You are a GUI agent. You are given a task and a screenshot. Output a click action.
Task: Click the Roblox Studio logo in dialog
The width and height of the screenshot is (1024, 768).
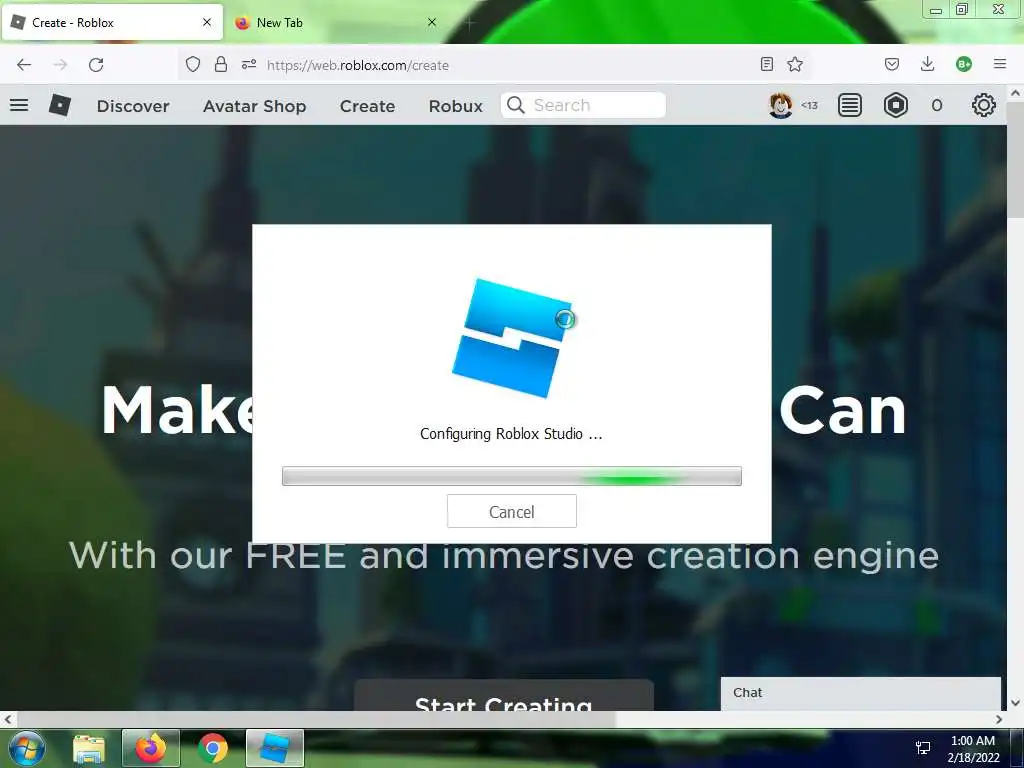click(x=512, y=338)
